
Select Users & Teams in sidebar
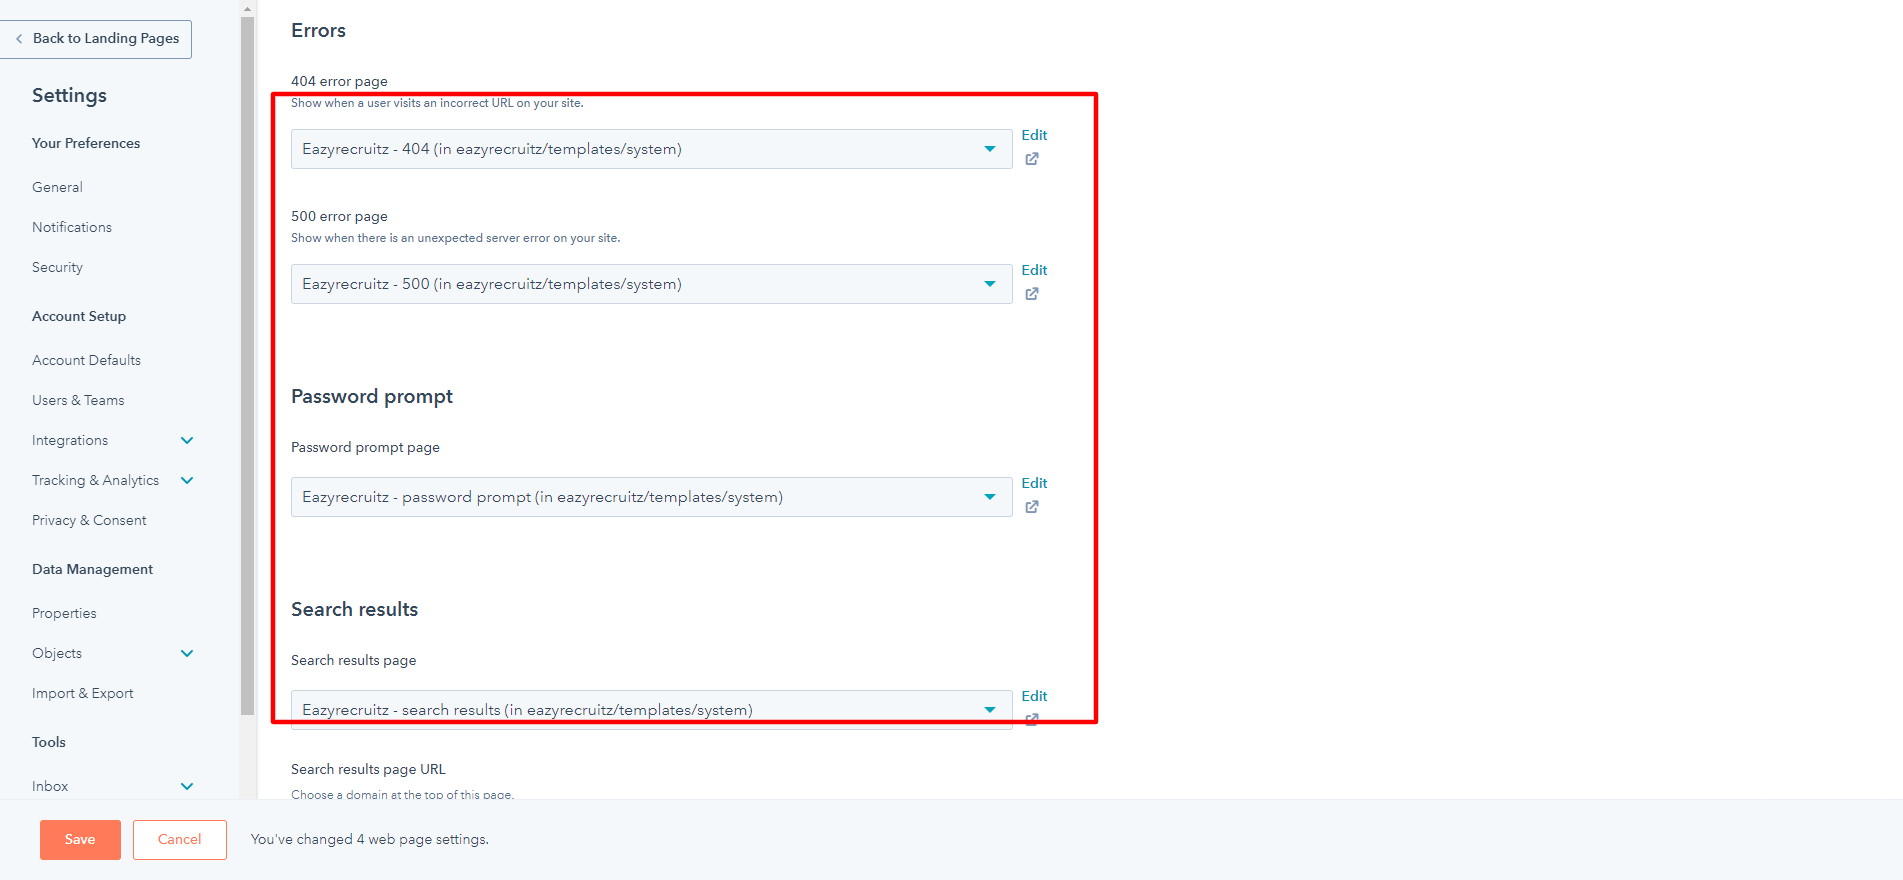(78, 400)
